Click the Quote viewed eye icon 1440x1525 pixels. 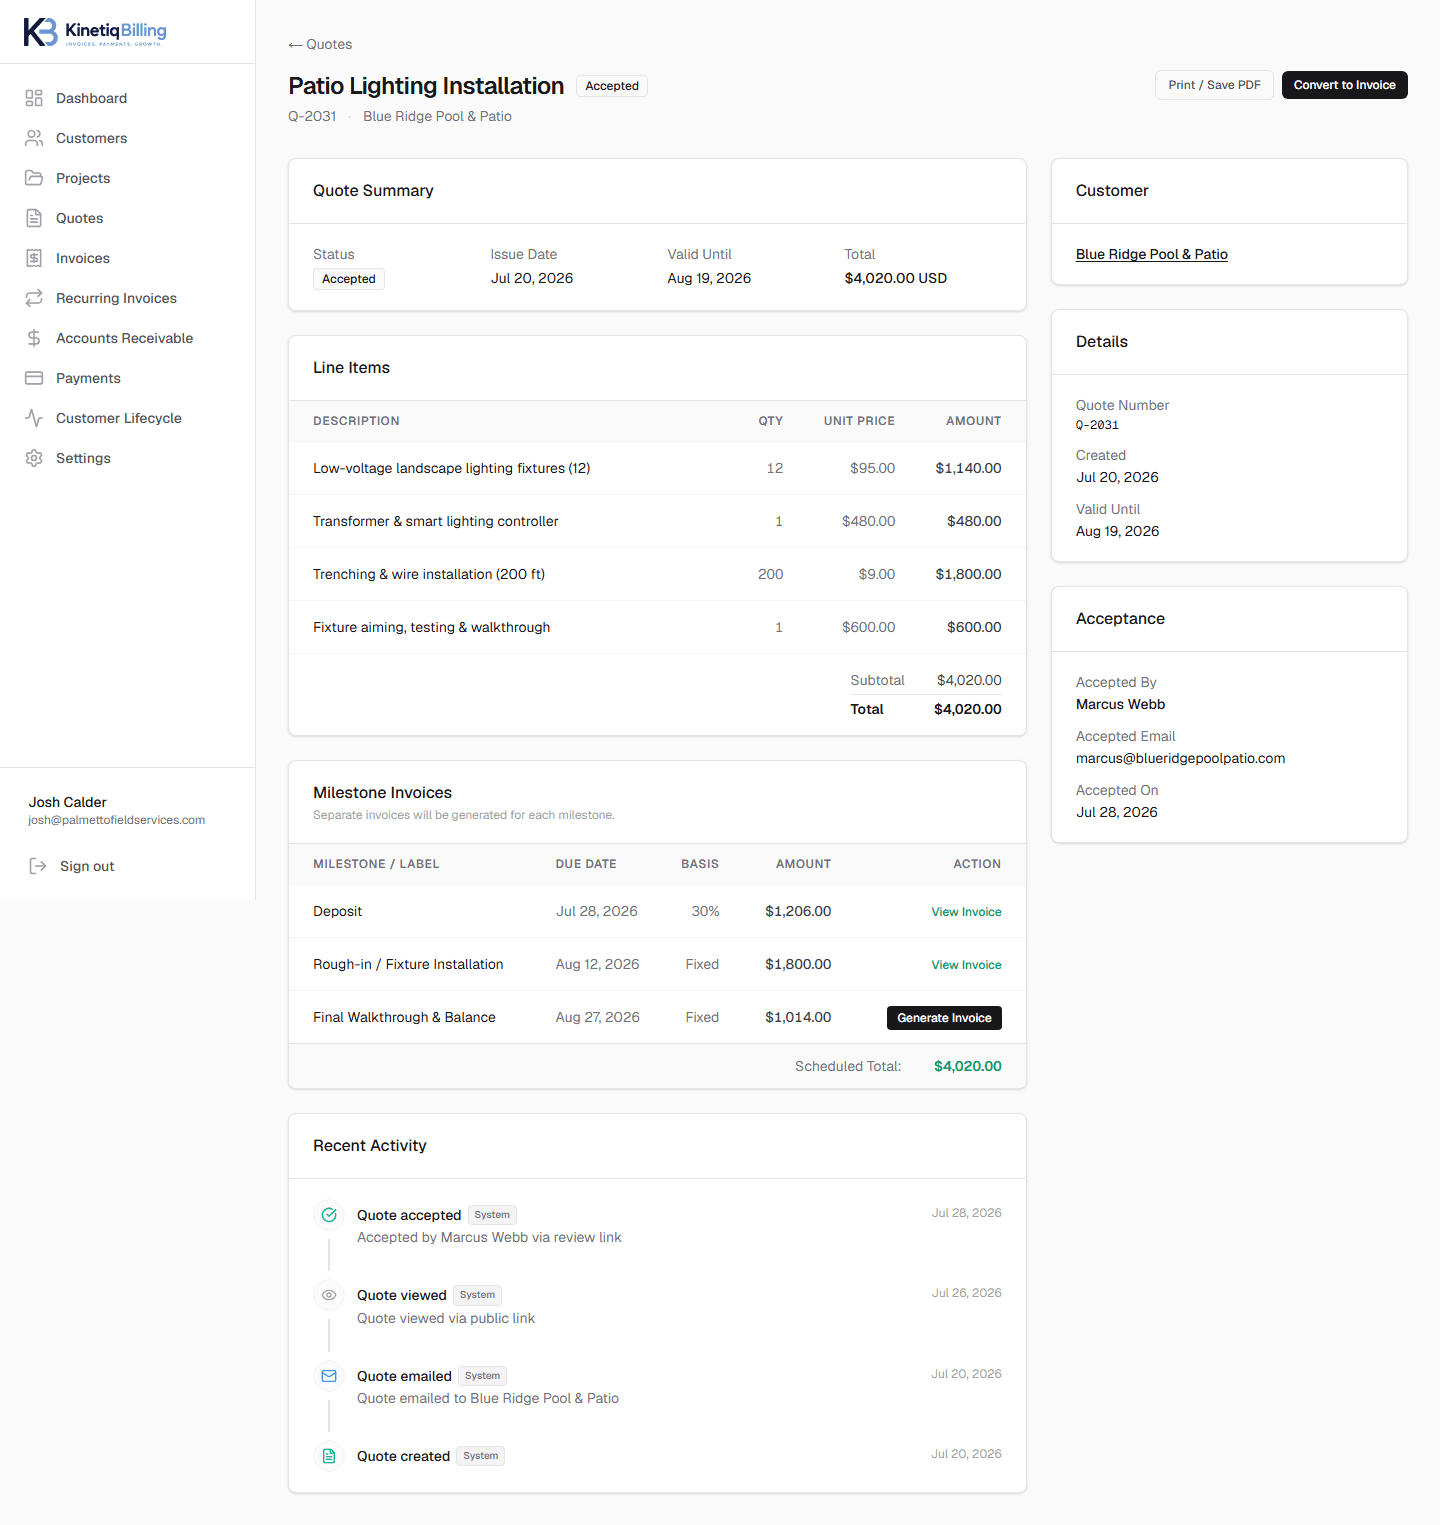point(329,1295)
